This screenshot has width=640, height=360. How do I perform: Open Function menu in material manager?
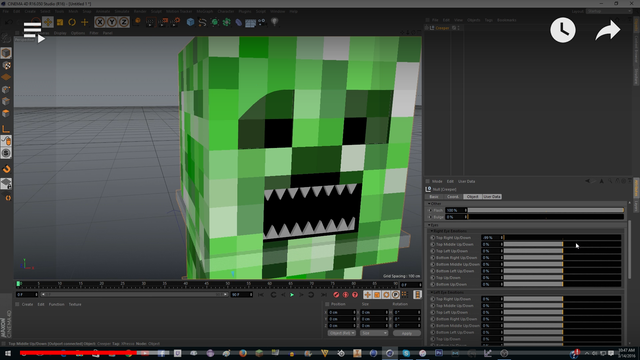(56, 304)
